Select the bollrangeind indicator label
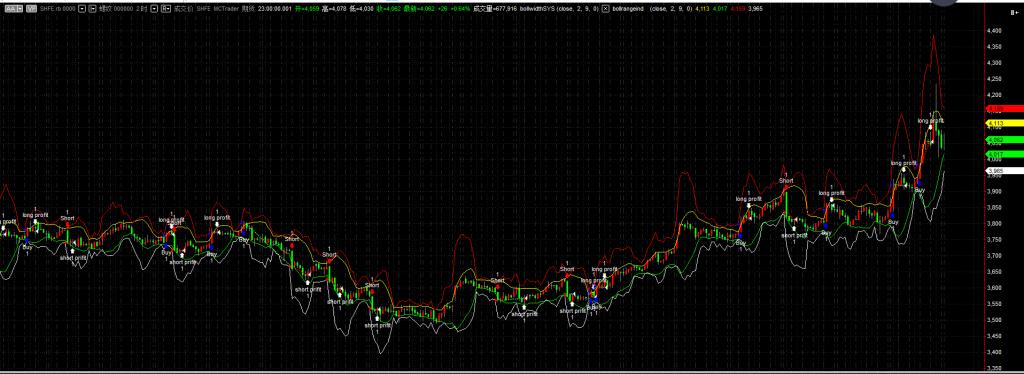The height and width of the screenshot is (374, 1024). (628, 8)
